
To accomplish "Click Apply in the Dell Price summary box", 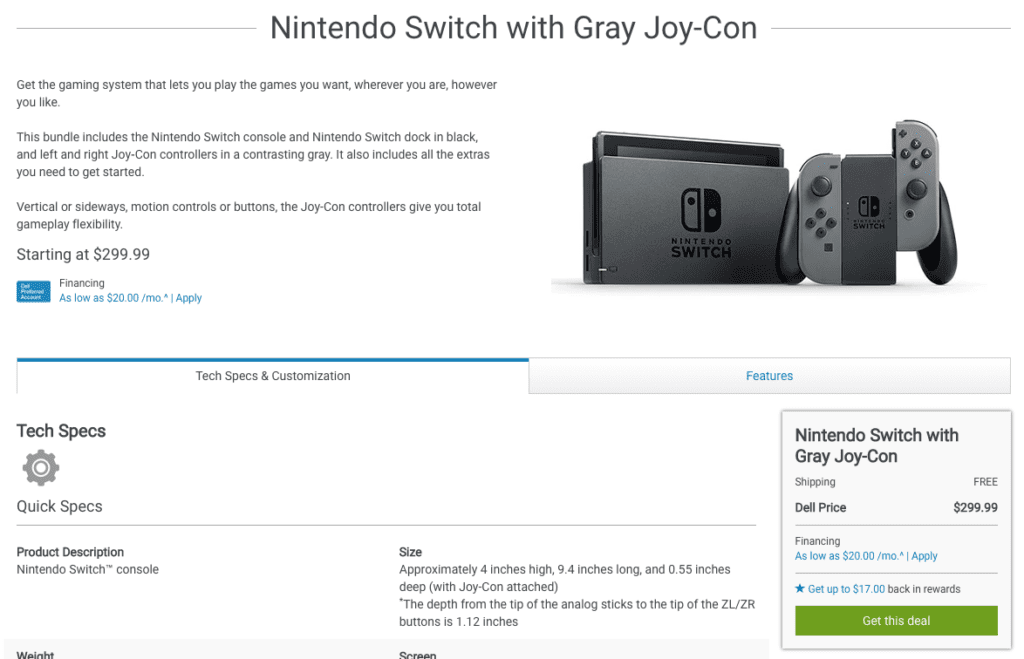I will [x=925, y=556].
